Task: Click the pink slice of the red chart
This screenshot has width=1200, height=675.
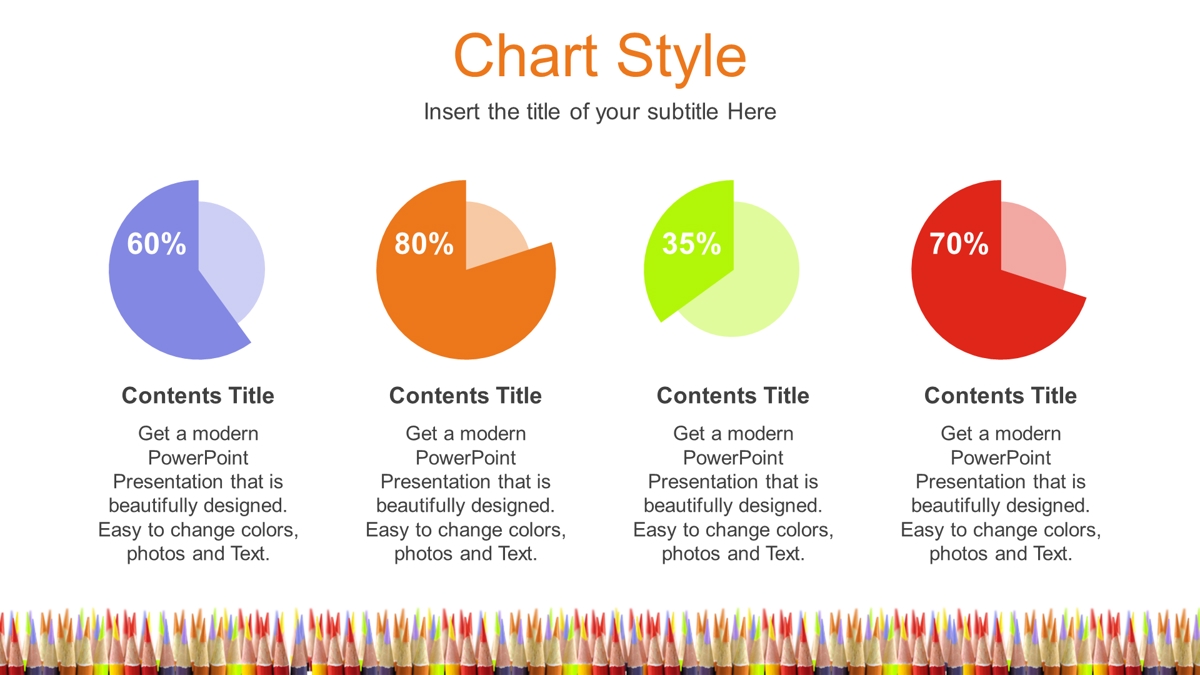Action: click(1030, 245)
